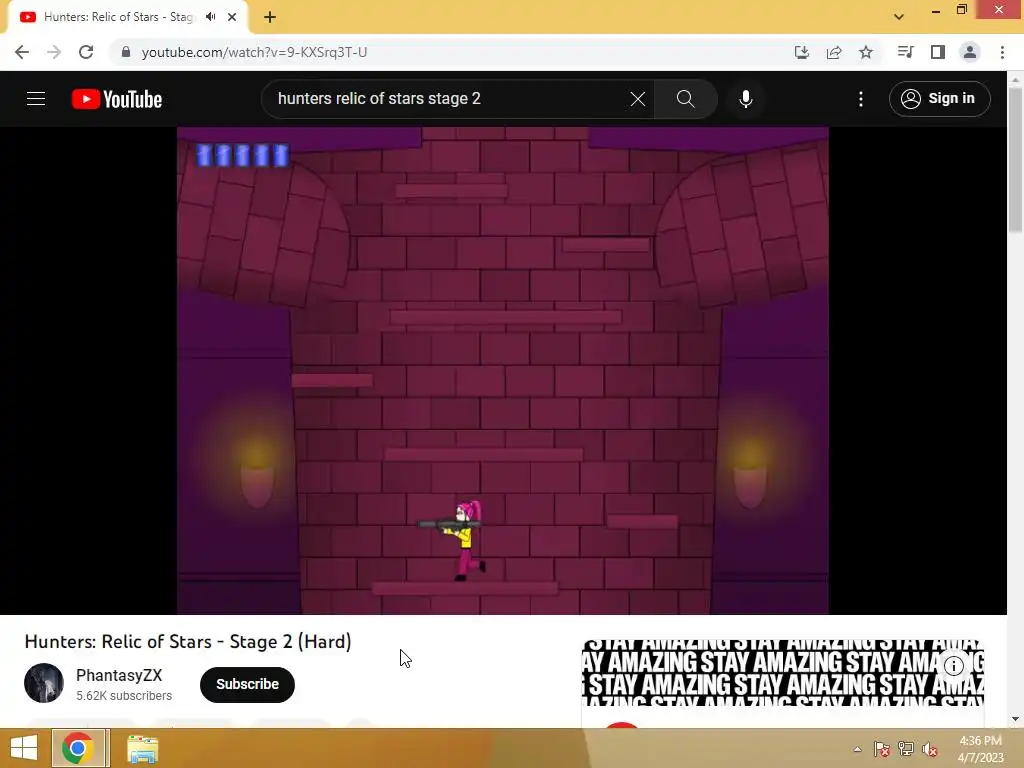Select the Hunters: Relic of Stars tab
This screenshot has height=768, width=1024.
click(119, 17)
